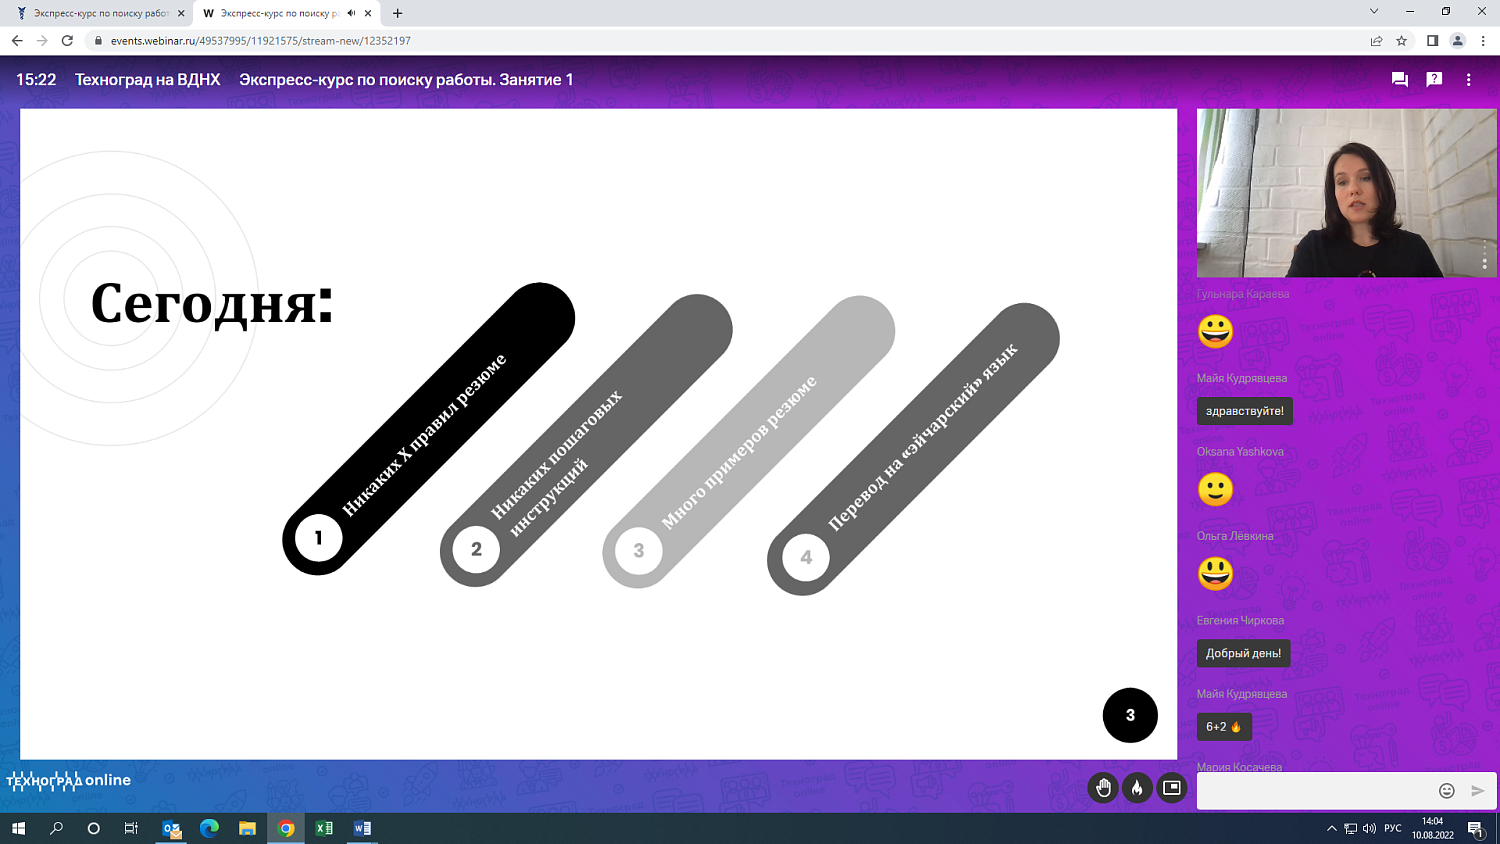The image size is (1500, 844).
Task: Open webinar options three-dot menu
Action: [x=1468, y=80]
